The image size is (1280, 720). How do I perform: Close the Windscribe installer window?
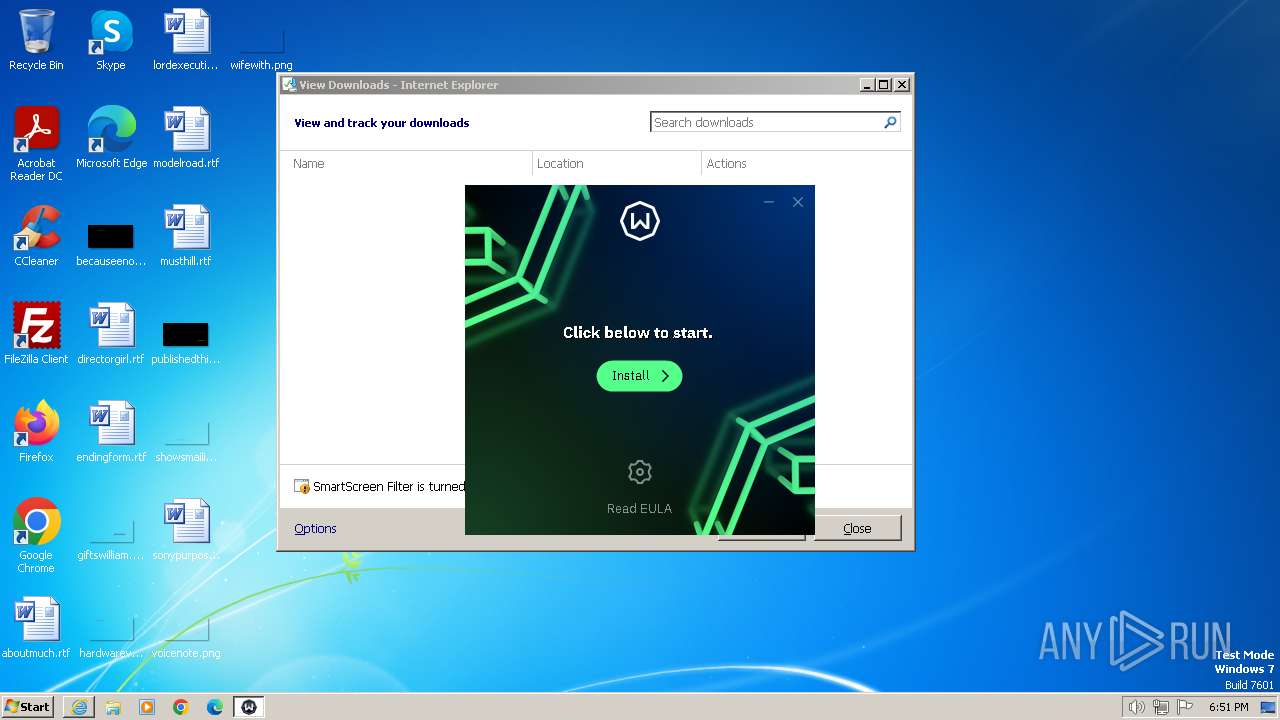(x=798, y=202)
